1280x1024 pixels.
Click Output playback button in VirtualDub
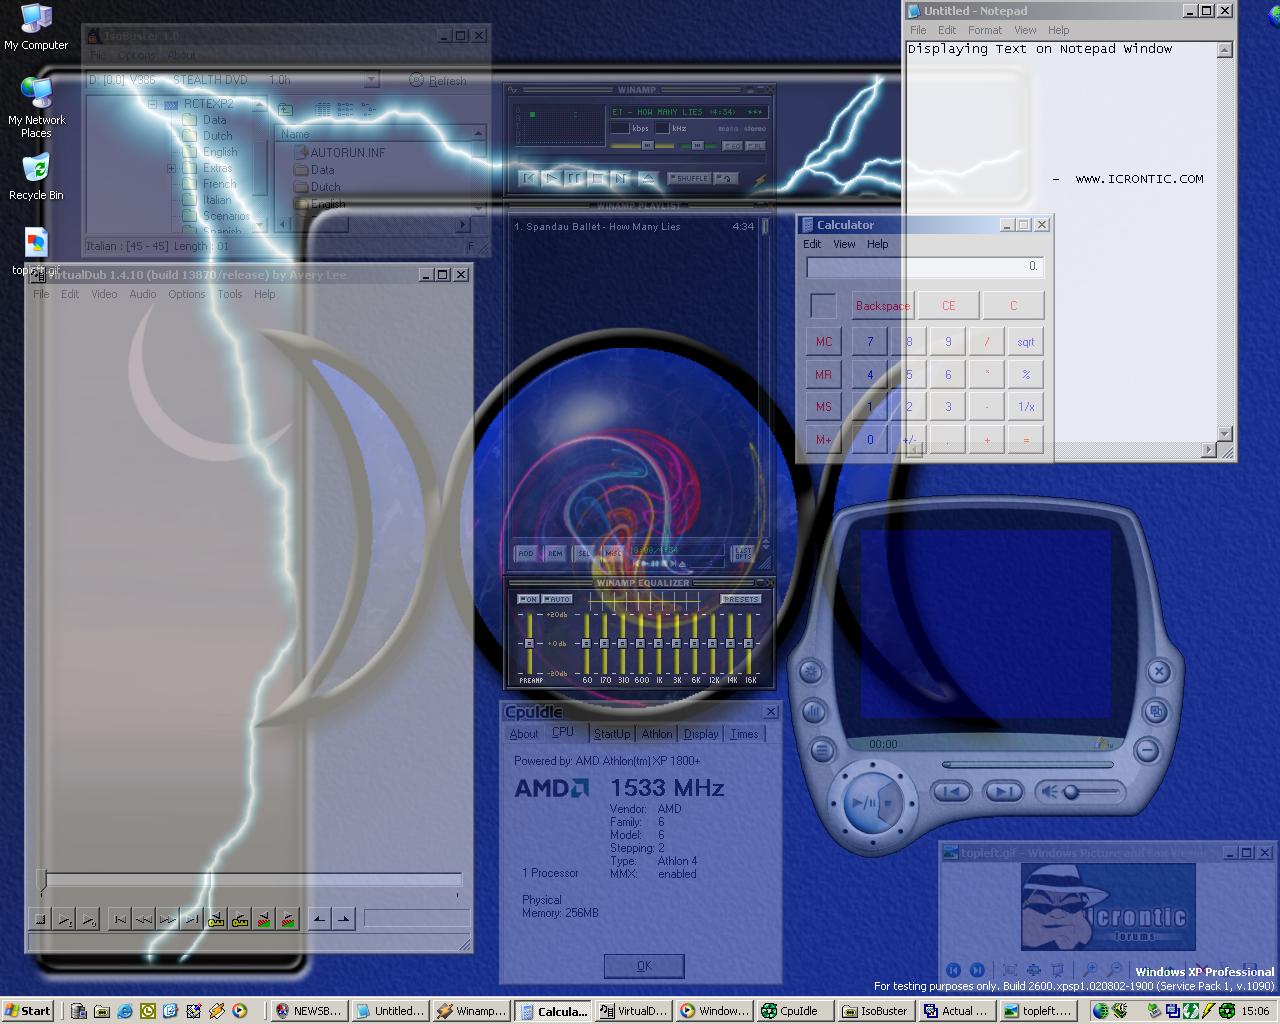coord(88,919)
